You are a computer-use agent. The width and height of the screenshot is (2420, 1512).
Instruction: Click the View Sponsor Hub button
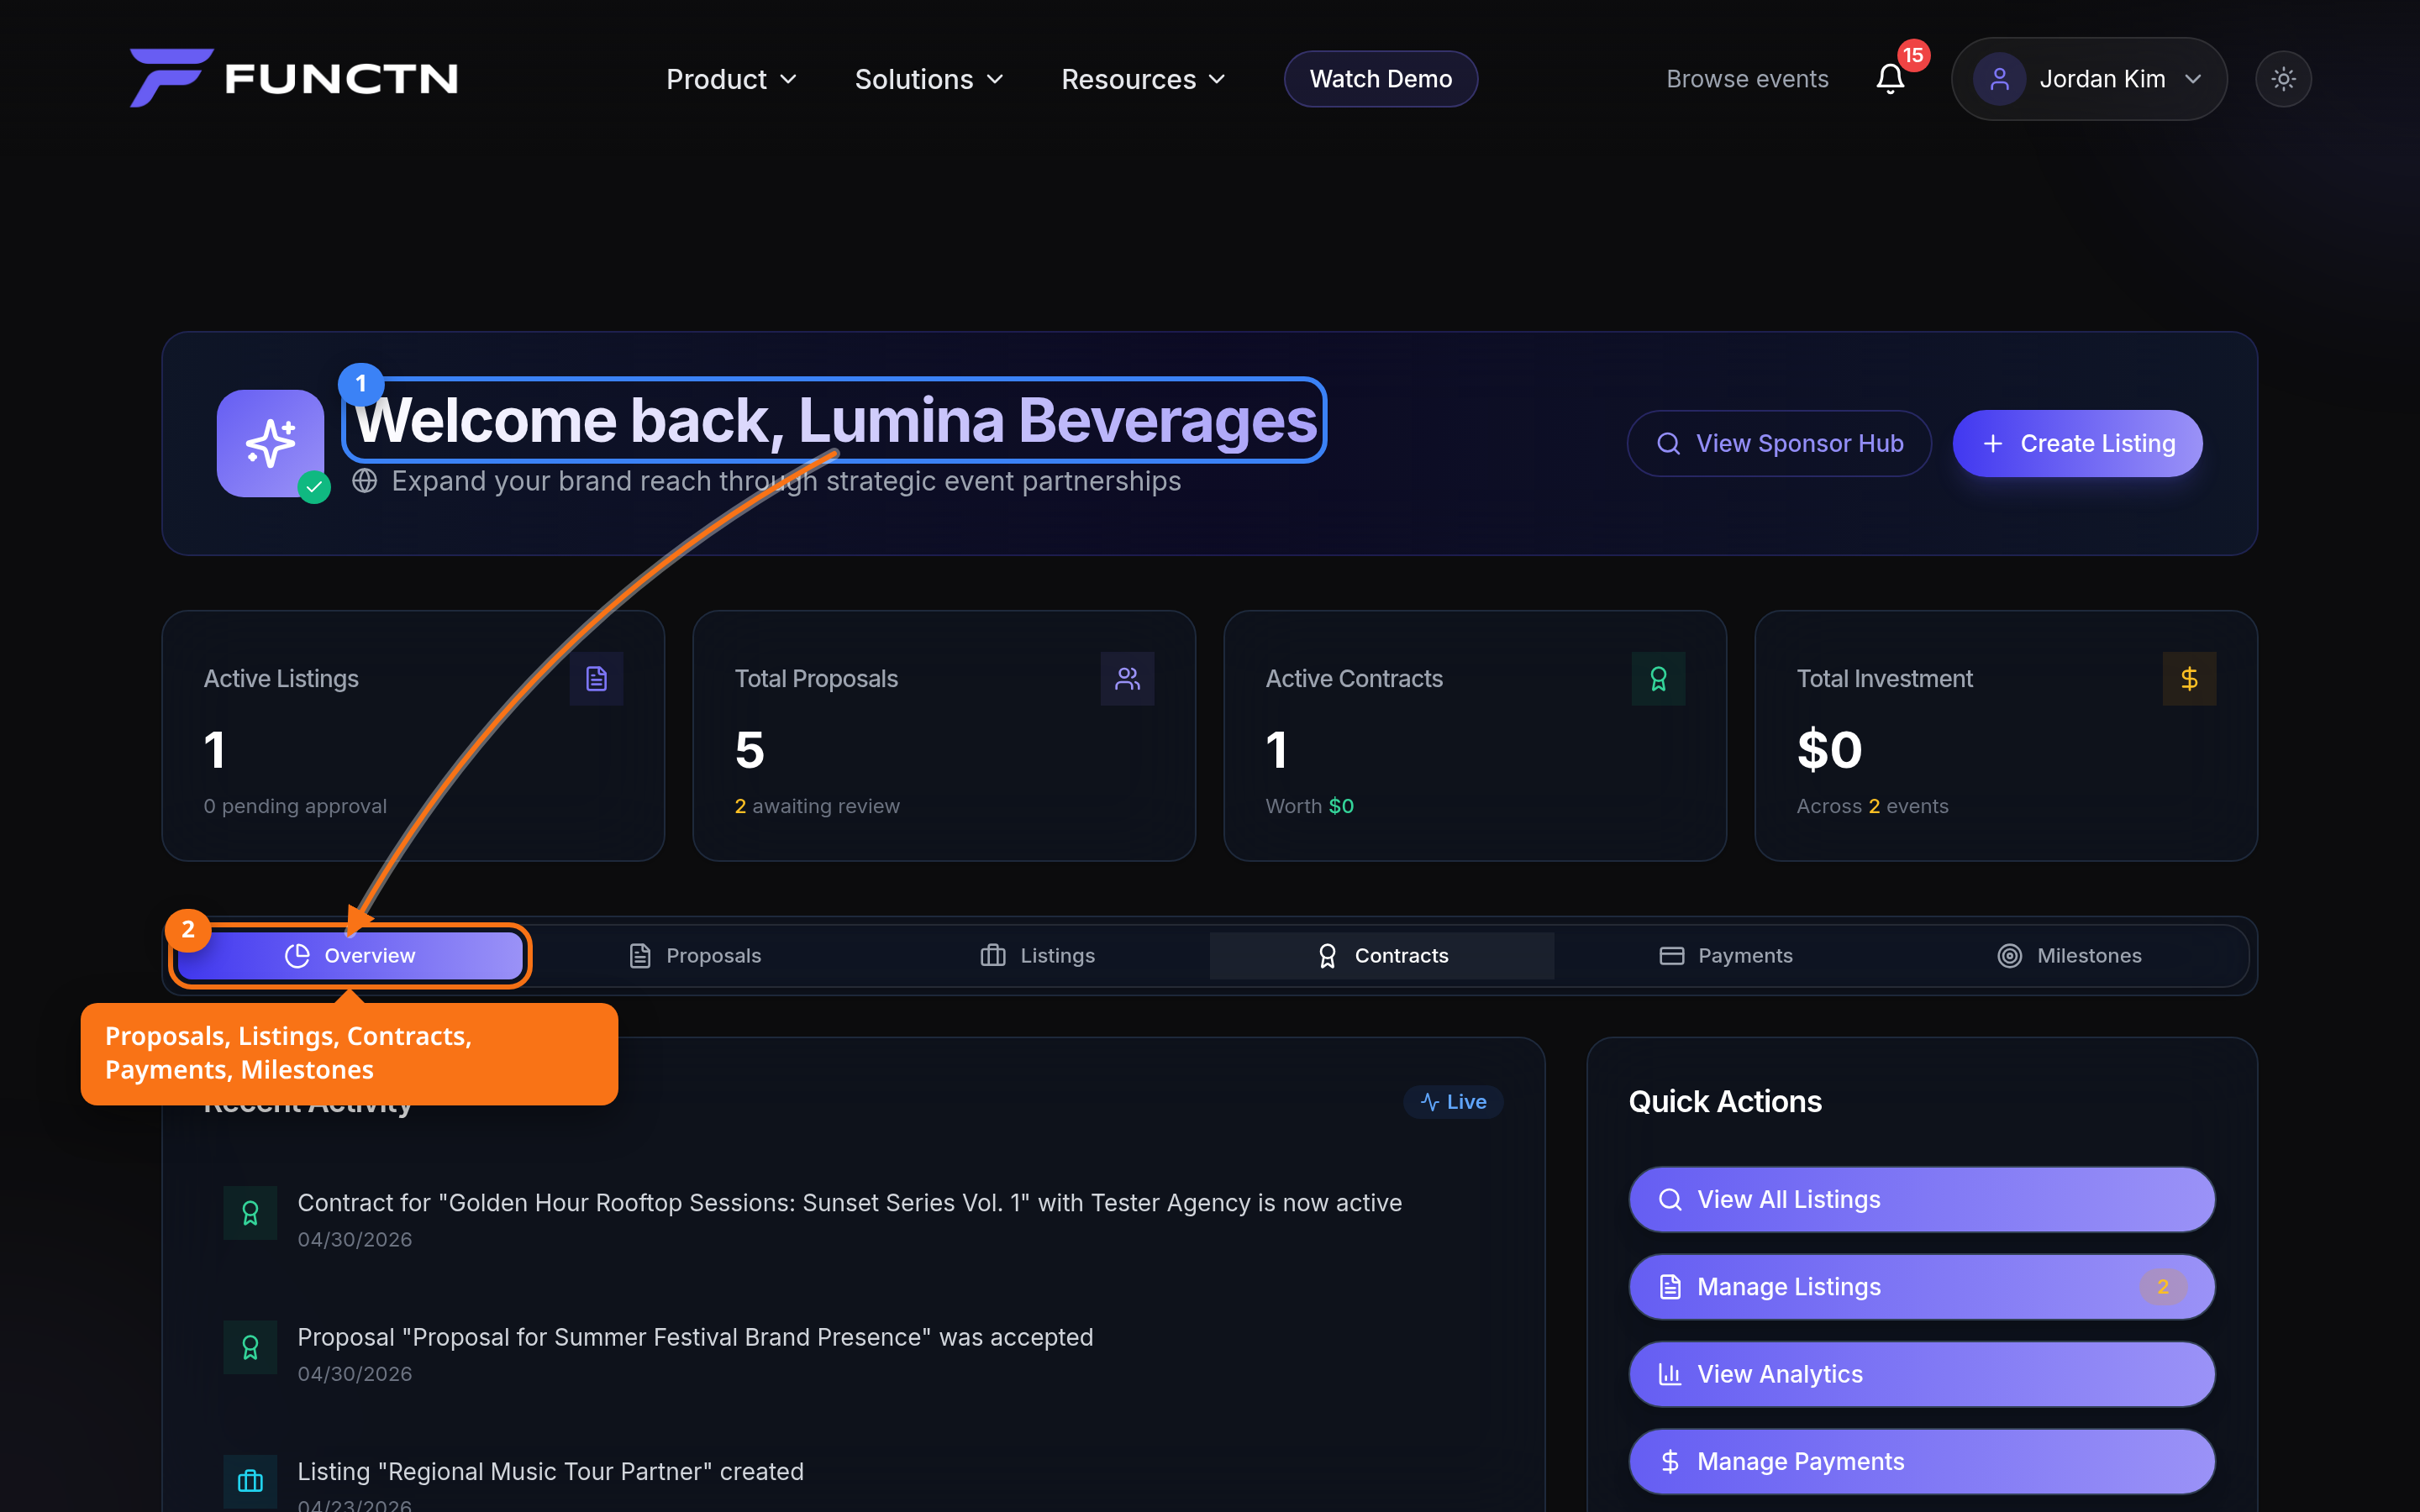[x=1779, y=443]
